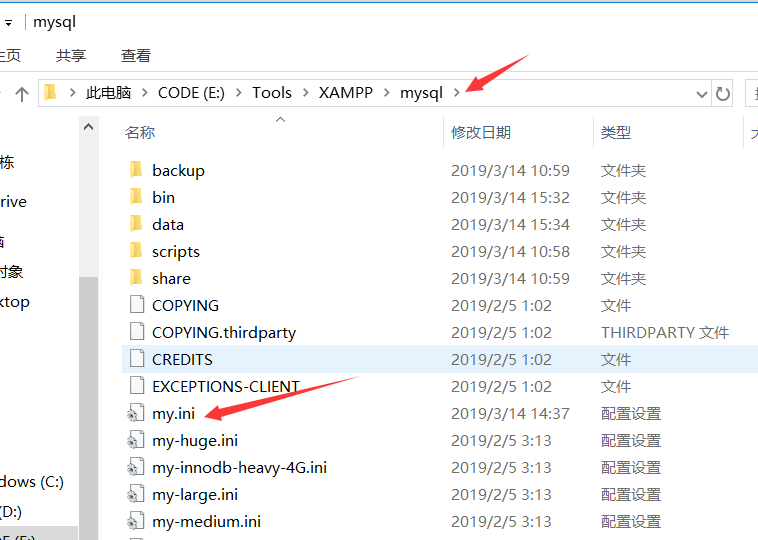Click the mysql breadcrumb segment

click(421, 92)
